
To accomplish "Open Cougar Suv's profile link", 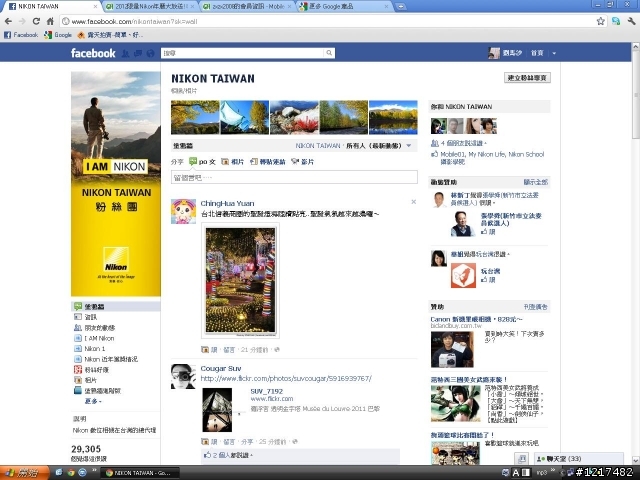I will tap(221, 368).
